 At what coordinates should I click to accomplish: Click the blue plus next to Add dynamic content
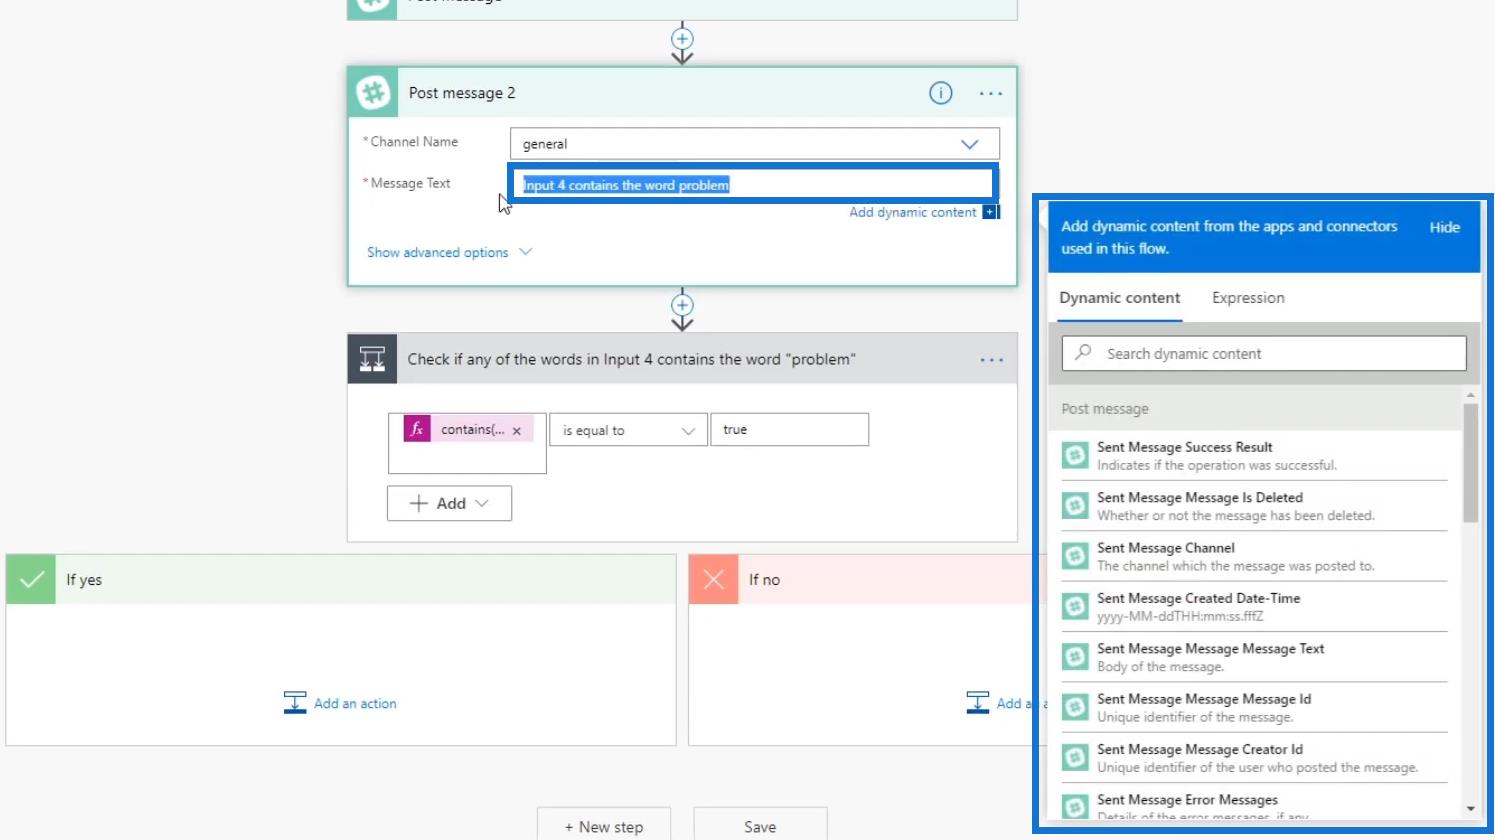click(x=990, y=212)
